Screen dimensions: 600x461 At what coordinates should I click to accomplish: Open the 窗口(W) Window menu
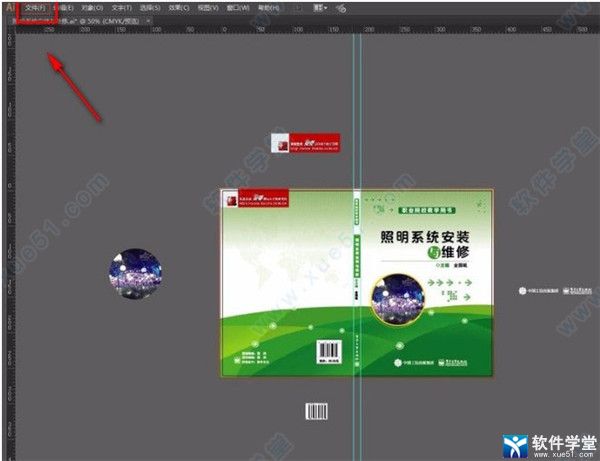(x=238, y=8)
